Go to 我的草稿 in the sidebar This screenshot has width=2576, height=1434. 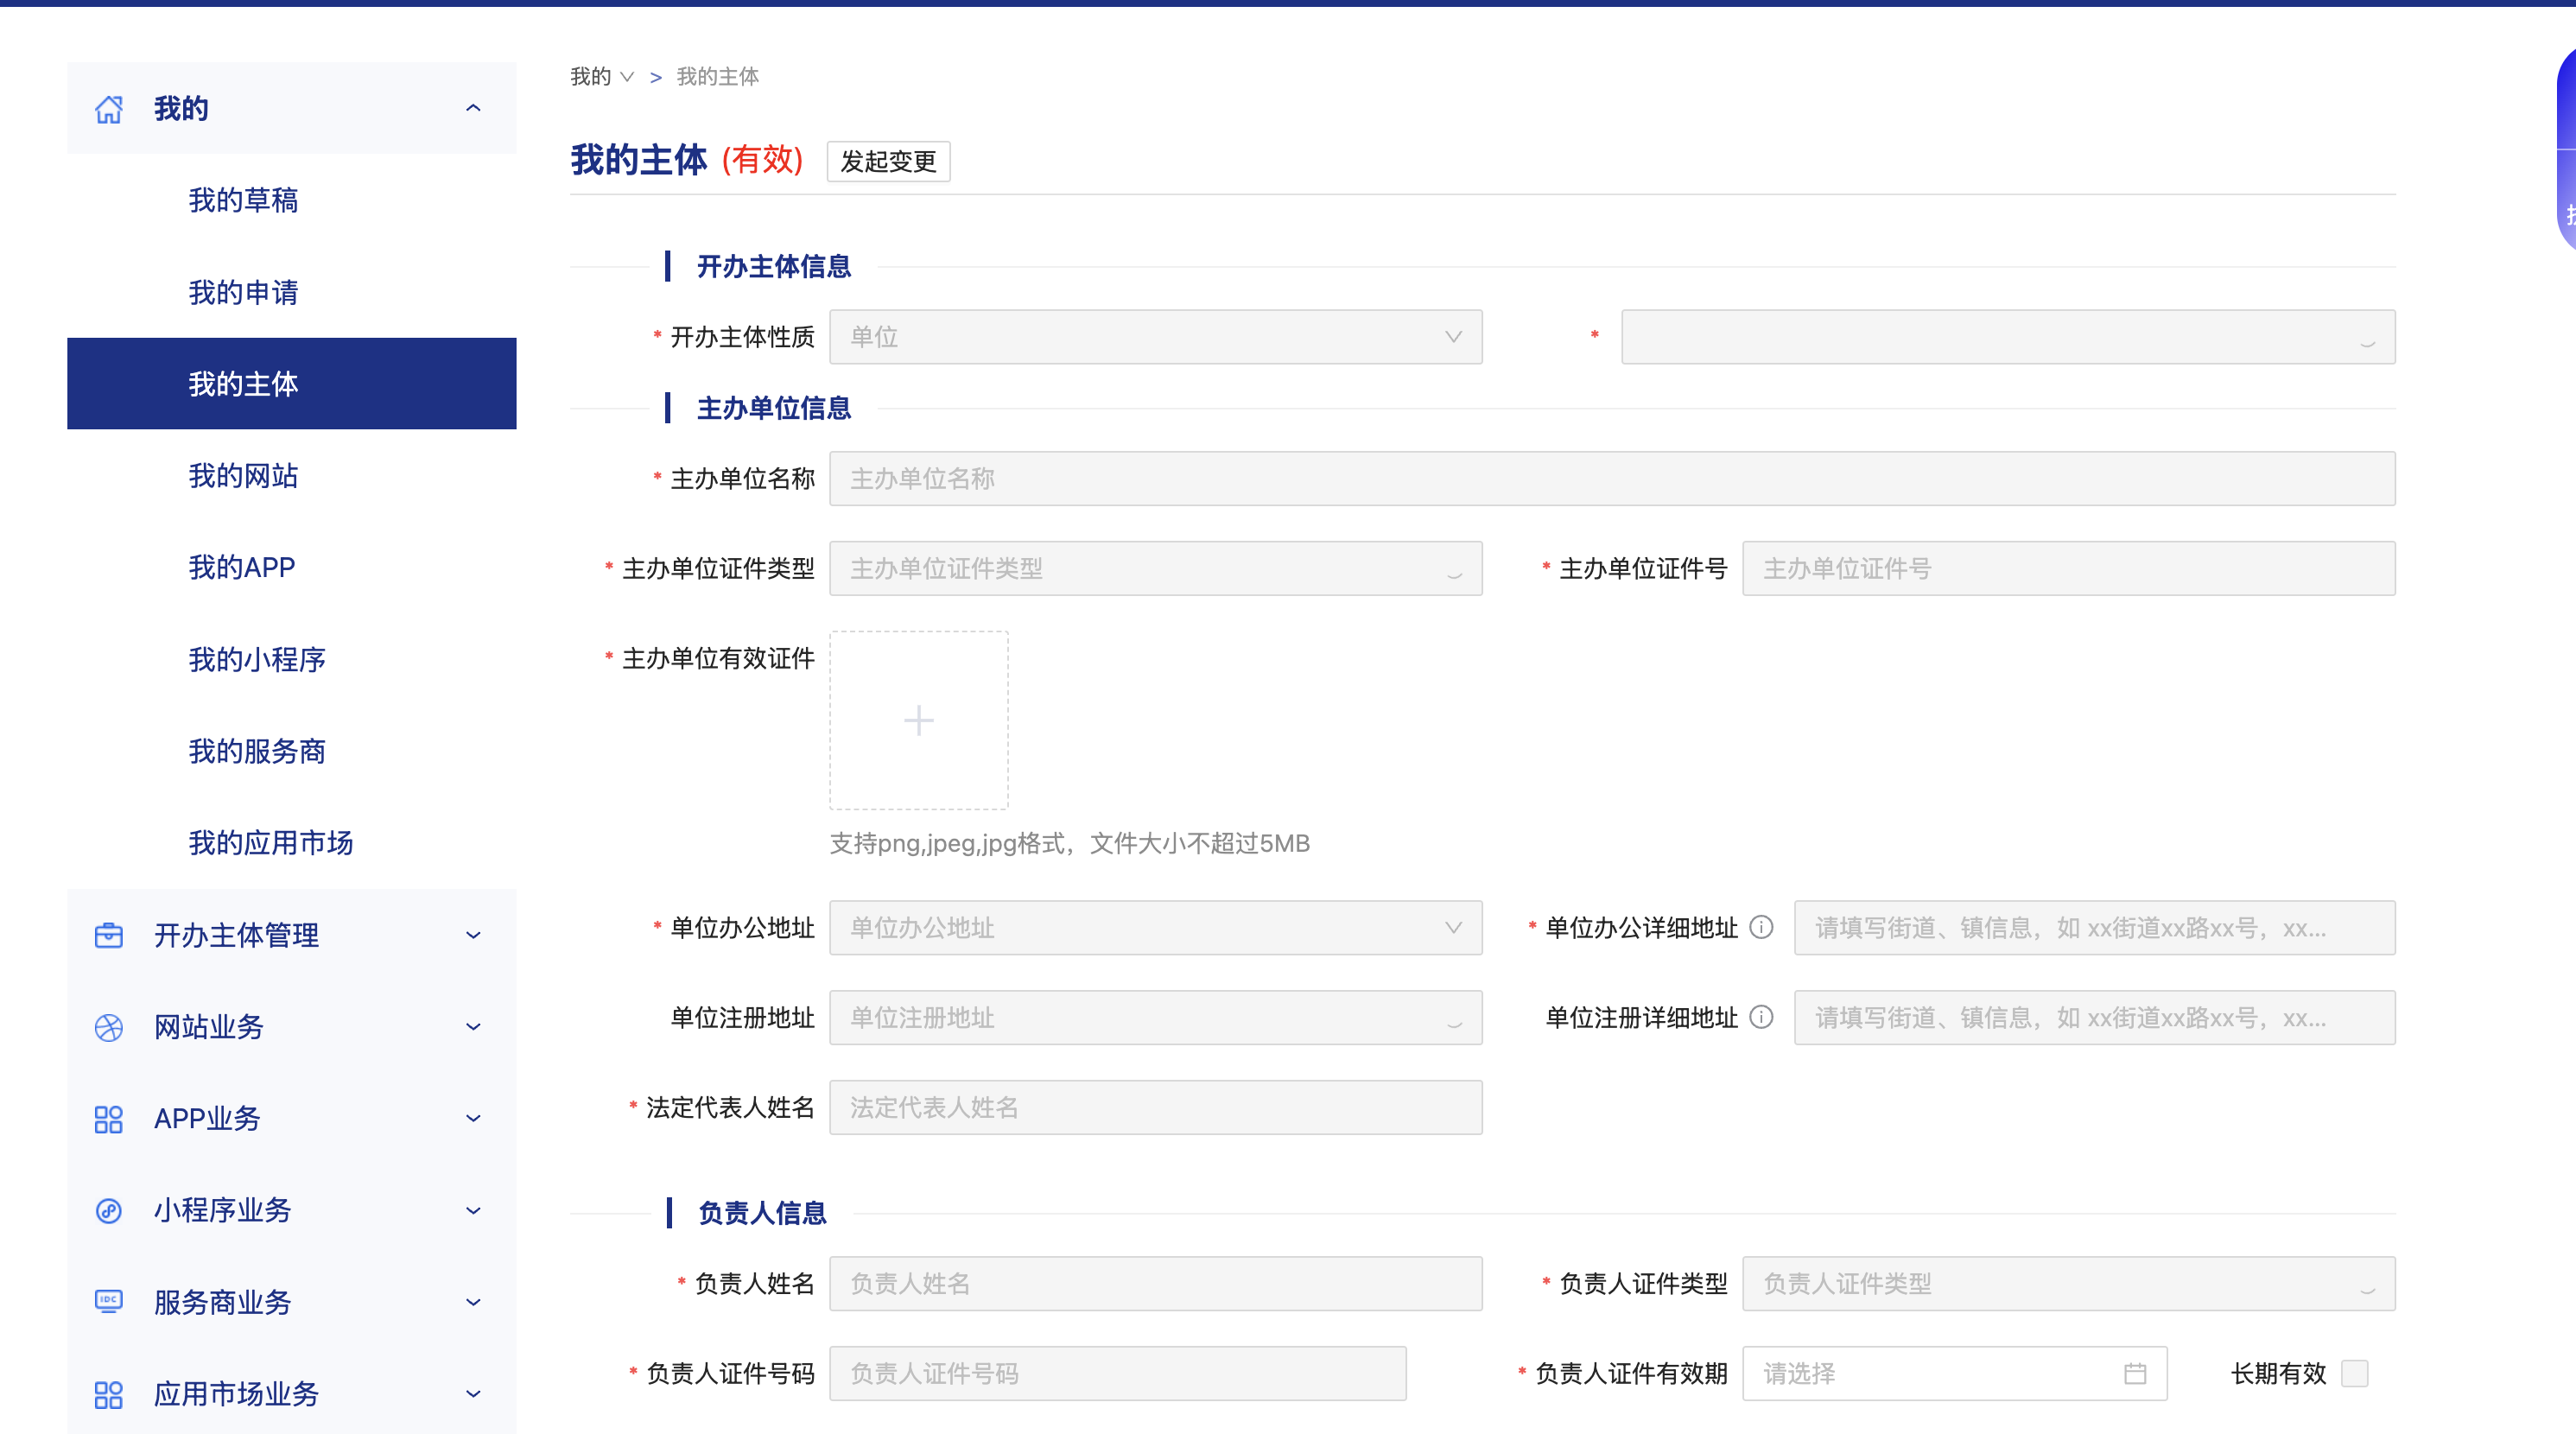(243, 200)
